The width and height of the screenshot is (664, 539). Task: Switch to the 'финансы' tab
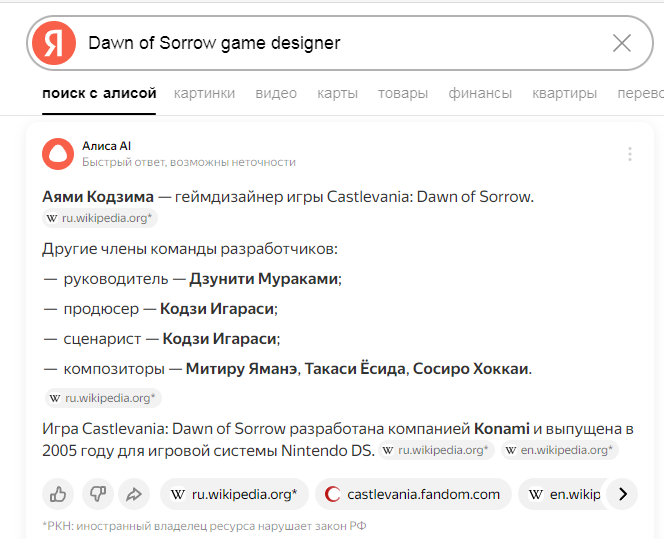click(480, 93)
